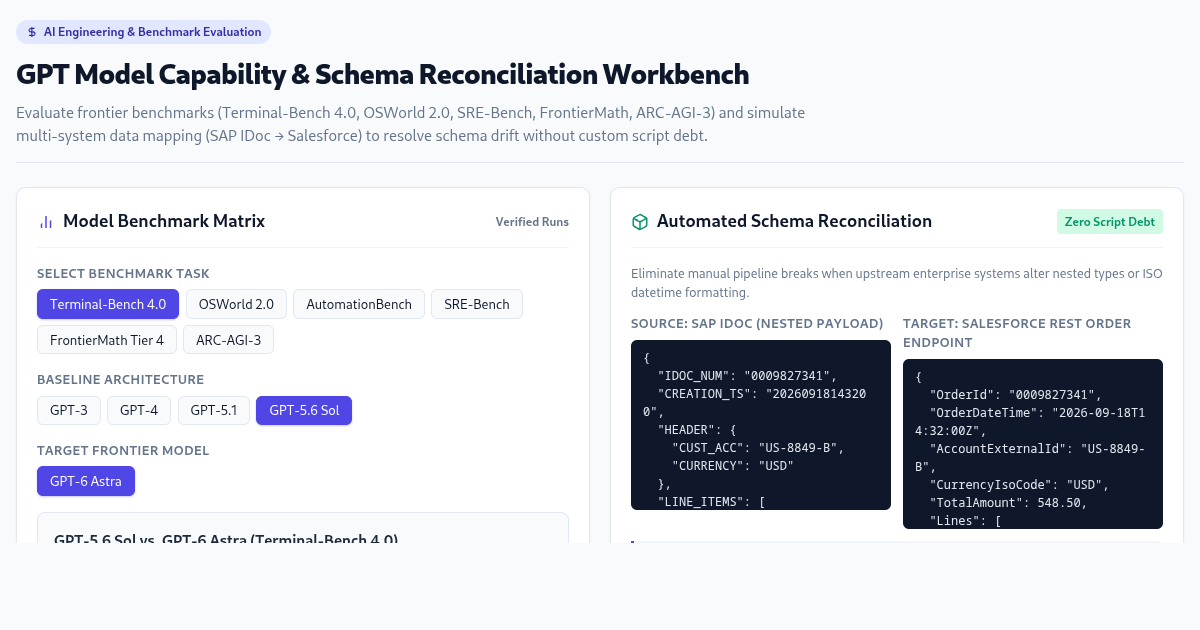Viewport: 1200px width, 630px height.
Task: Pick the SRE-Bench benchmark task
Action: [x=477, y=304]
